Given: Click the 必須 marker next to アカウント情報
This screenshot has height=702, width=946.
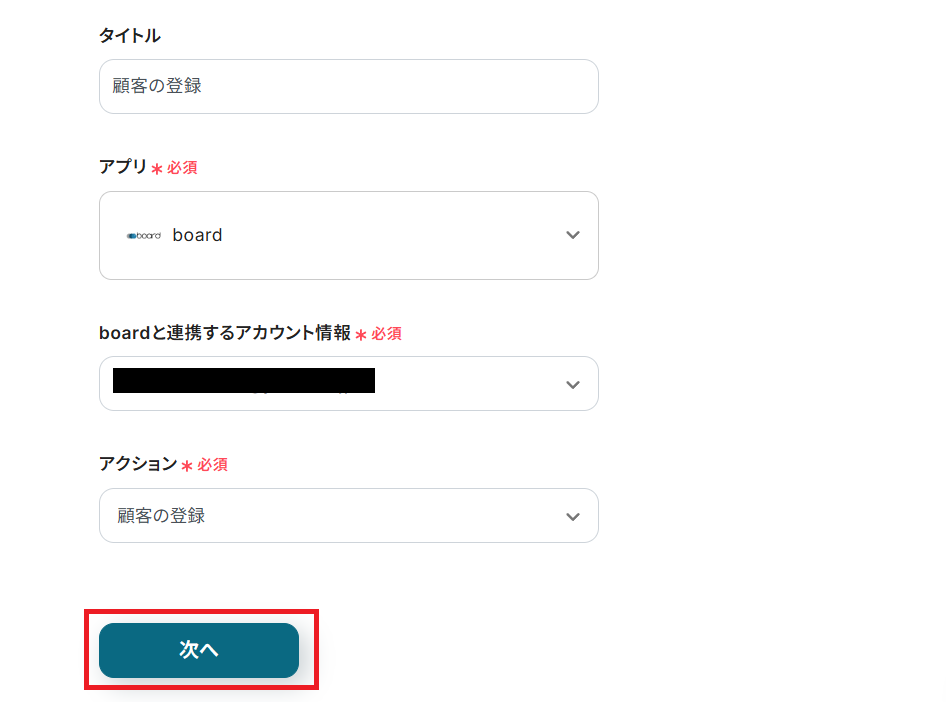Looking at the screenshot, I should (386, 334).
